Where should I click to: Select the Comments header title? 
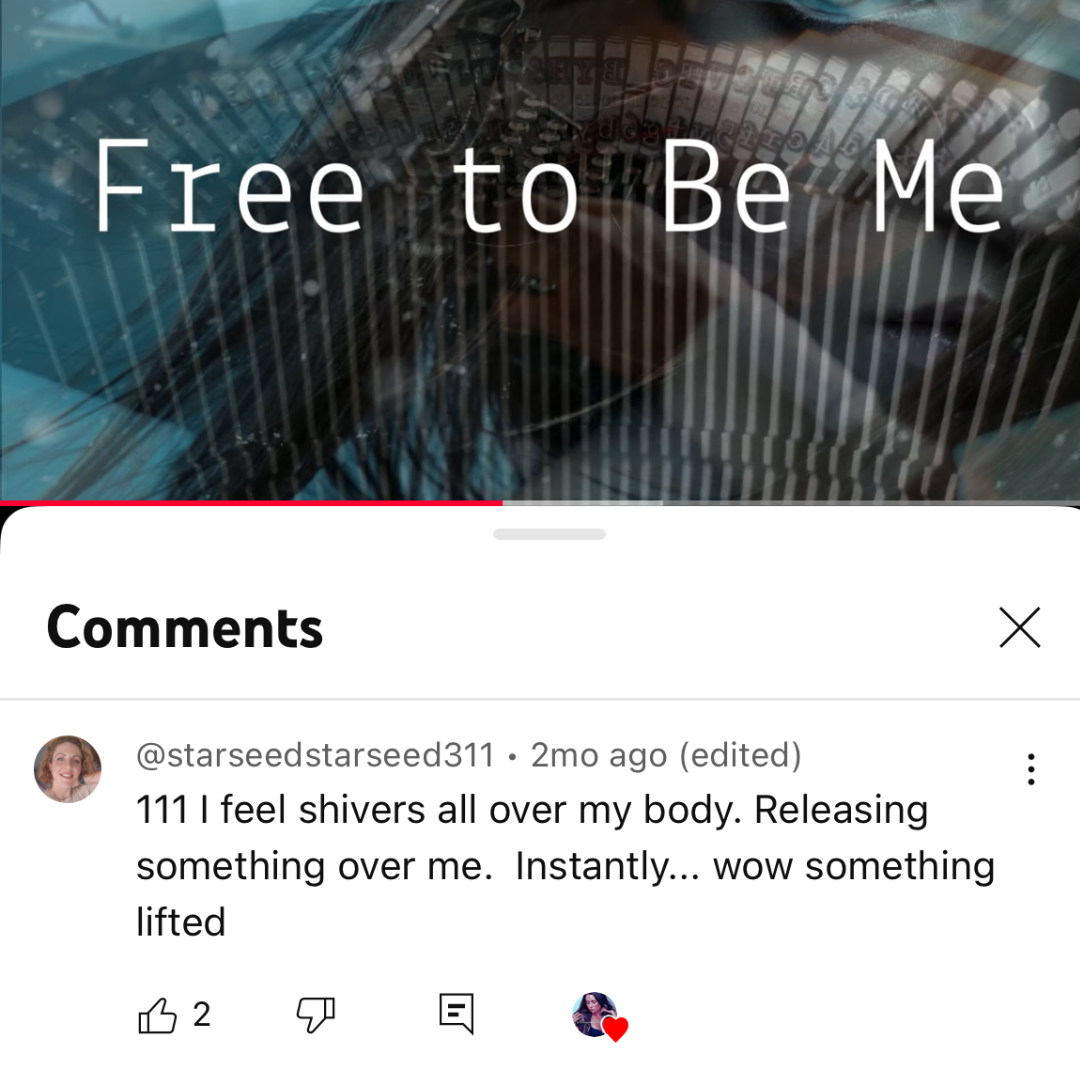point(185,627)
